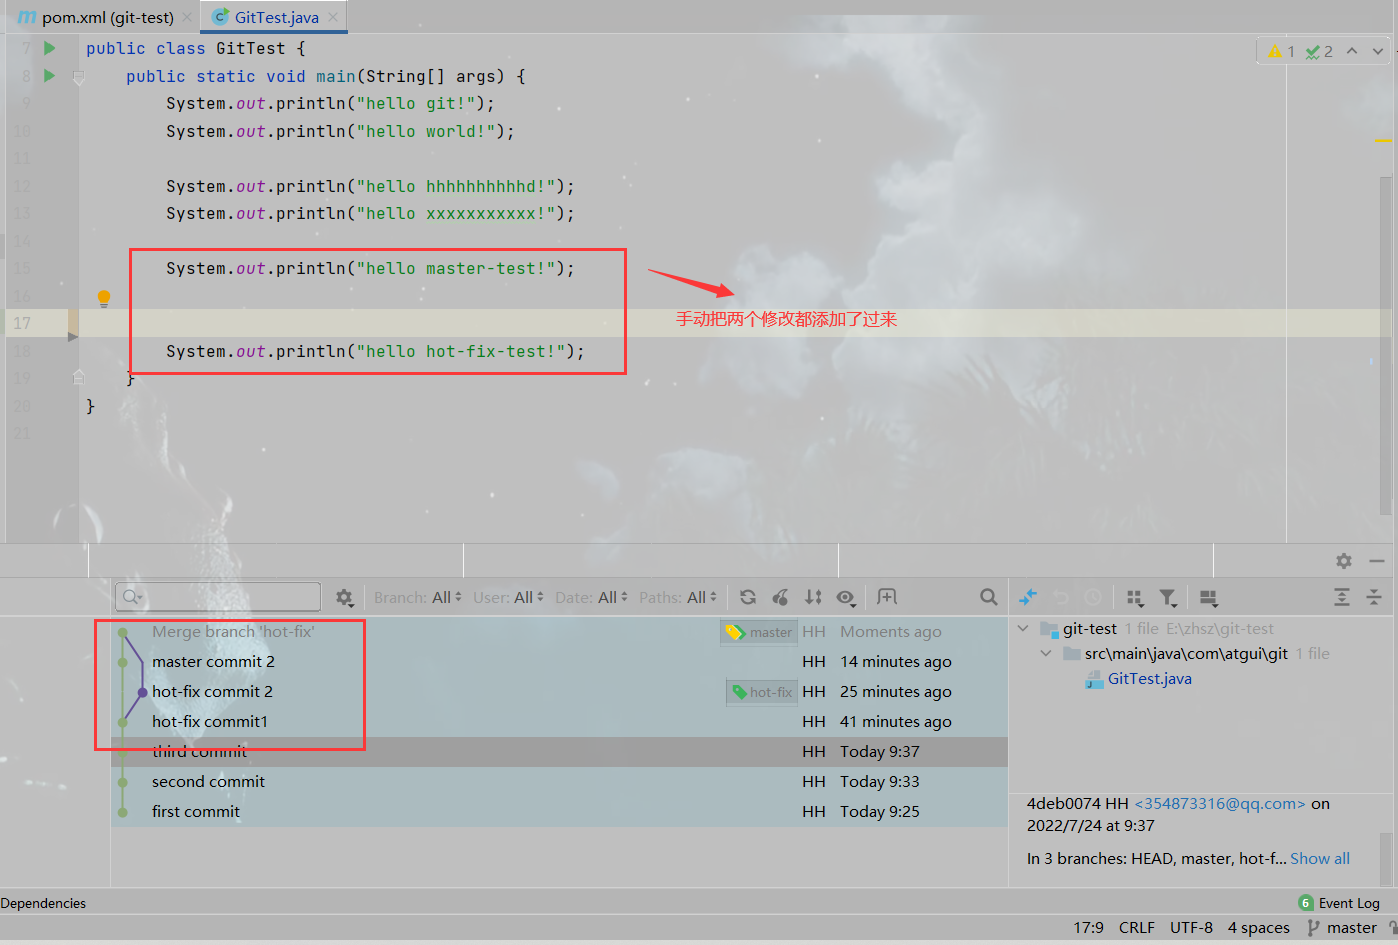1398x945 pixels.
Task: Open the Event Log tool window
Action: pos(1339,903)
